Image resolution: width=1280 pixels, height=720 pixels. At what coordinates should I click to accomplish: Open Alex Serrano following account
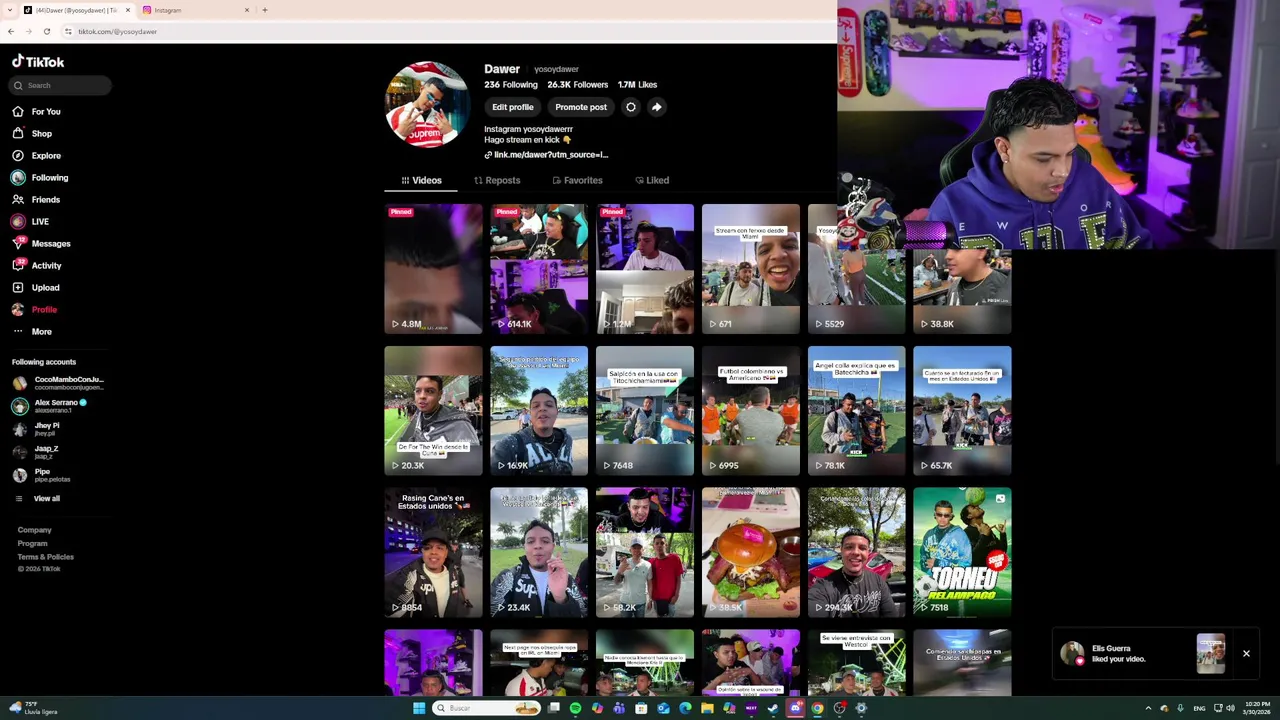(x=50, y=406)
